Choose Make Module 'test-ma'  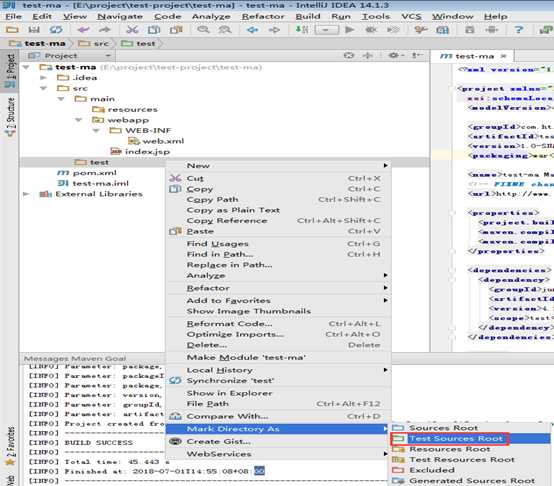coord(278,357)
